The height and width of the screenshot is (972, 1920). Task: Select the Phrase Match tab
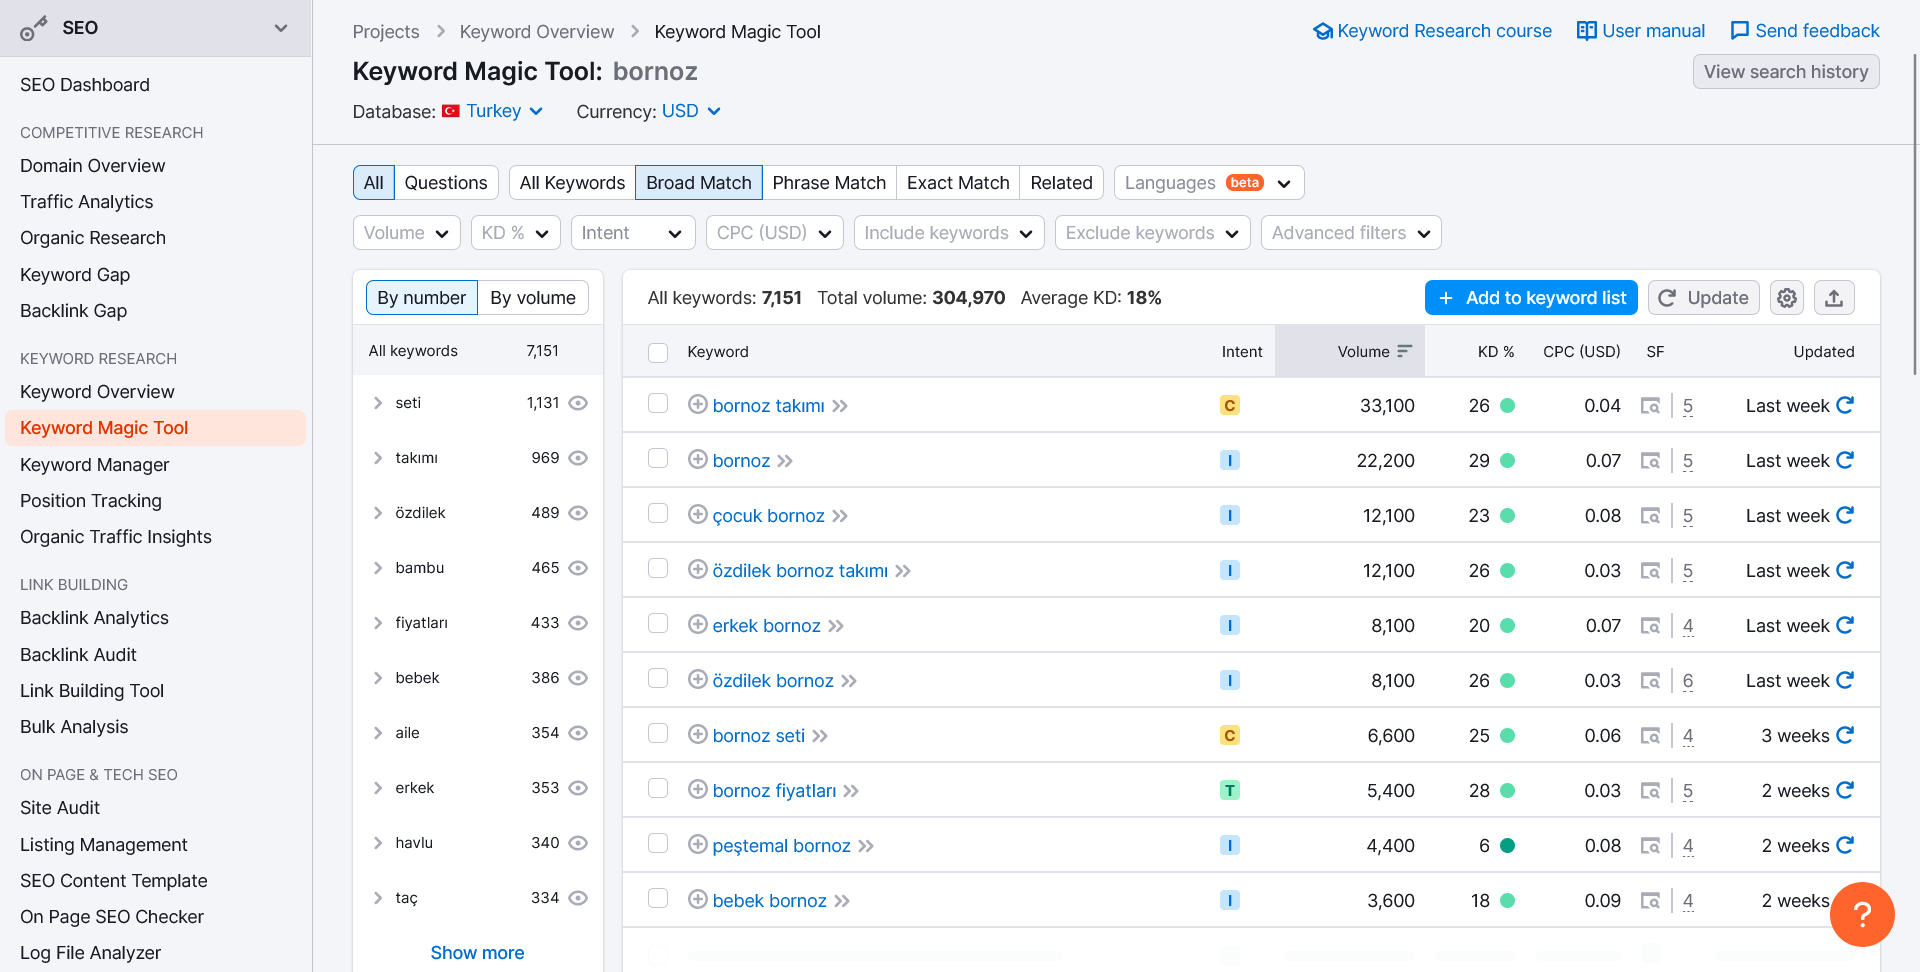(829, 183)
